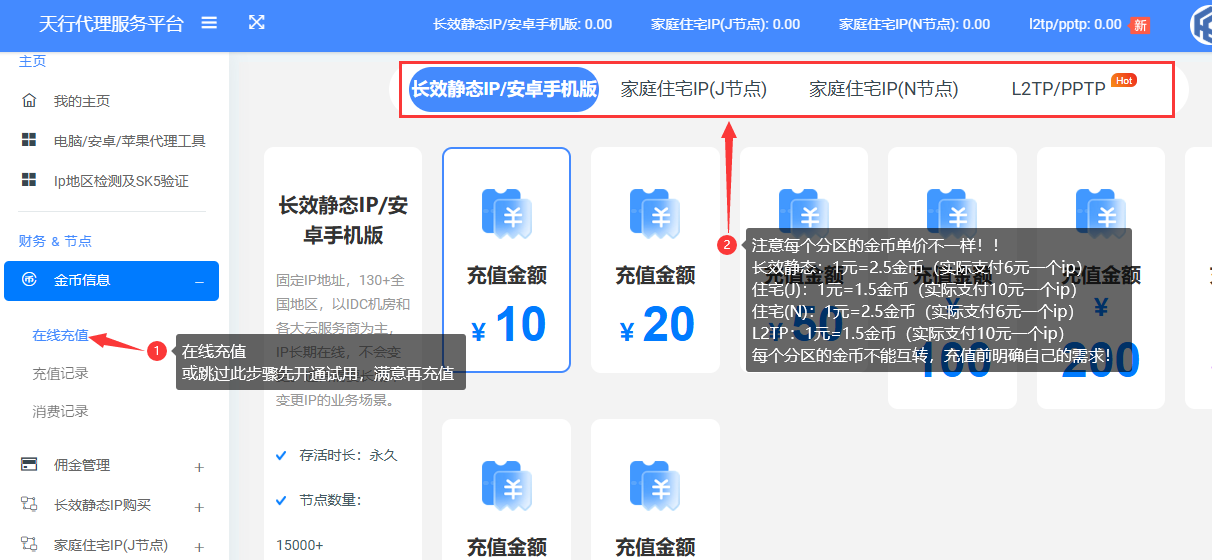Click the grid icon beside 电脑/安卓/苹果代理工具
Viewport: 1212px width, 560px height.
[x=29, y=141]
